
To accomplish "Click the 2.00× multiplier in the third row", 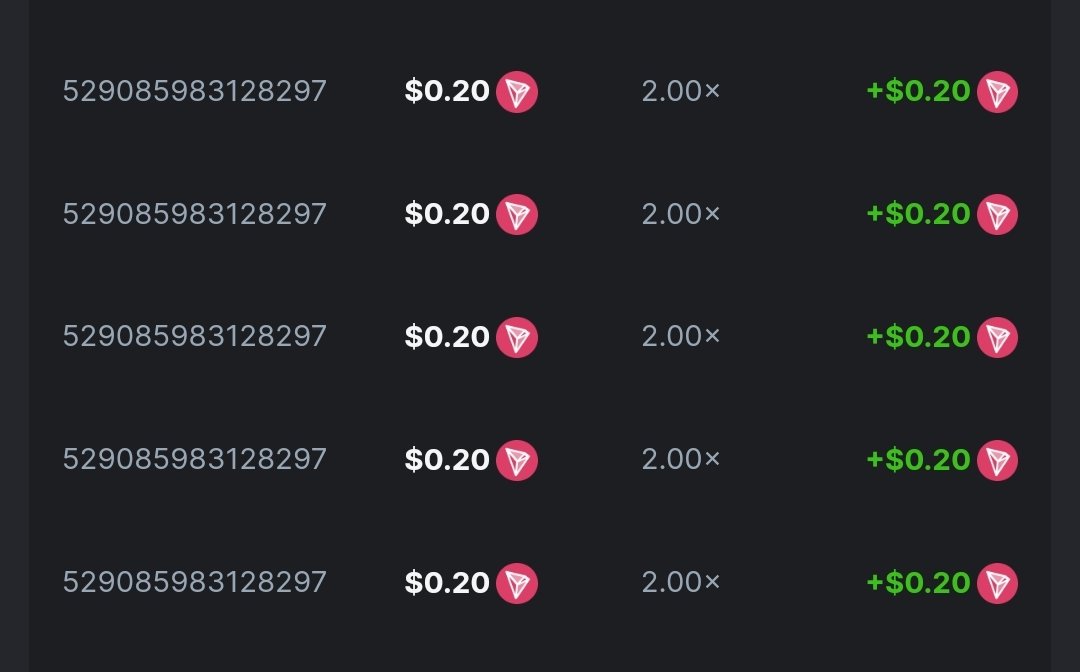I will [x=681, y=337].
